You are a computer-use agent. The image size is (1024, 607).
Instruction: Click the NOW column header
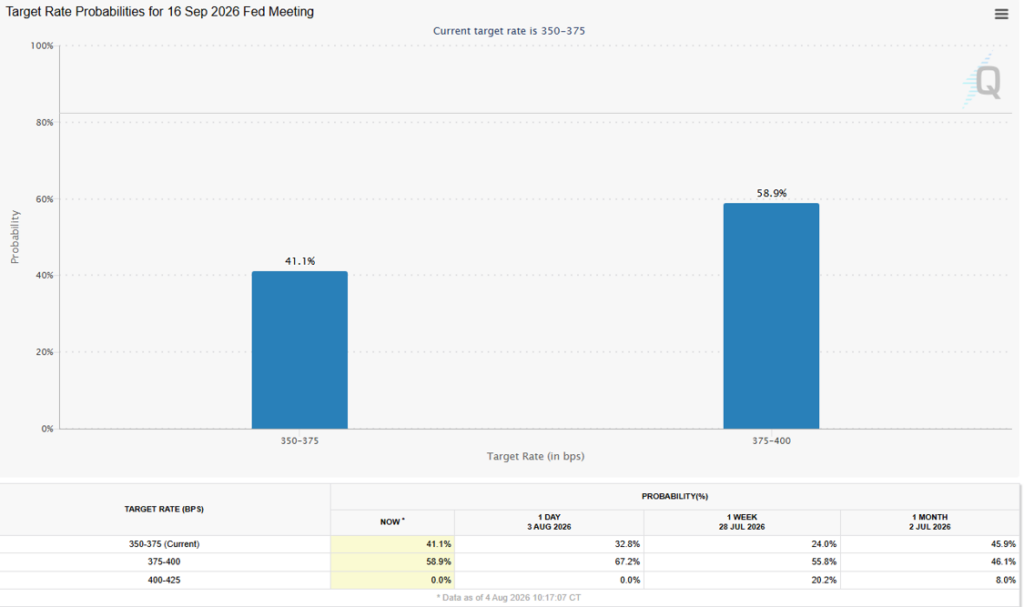coord(392,522)
